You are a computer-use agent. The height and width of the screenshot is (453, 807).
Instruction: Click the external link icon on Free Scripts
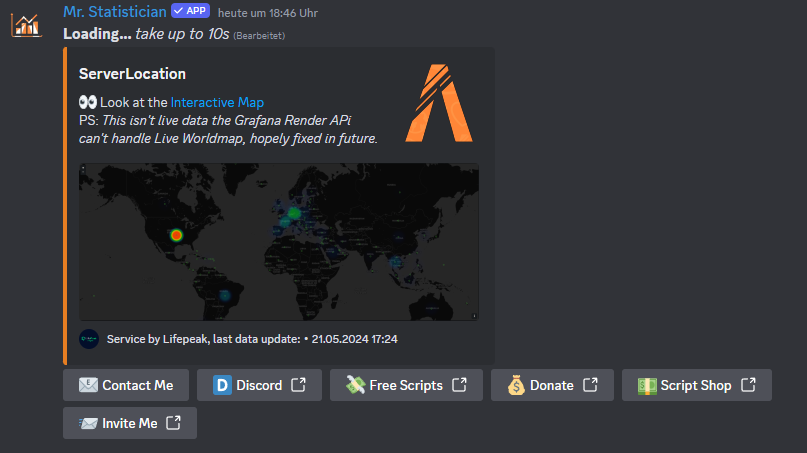(x=459, y=385)
